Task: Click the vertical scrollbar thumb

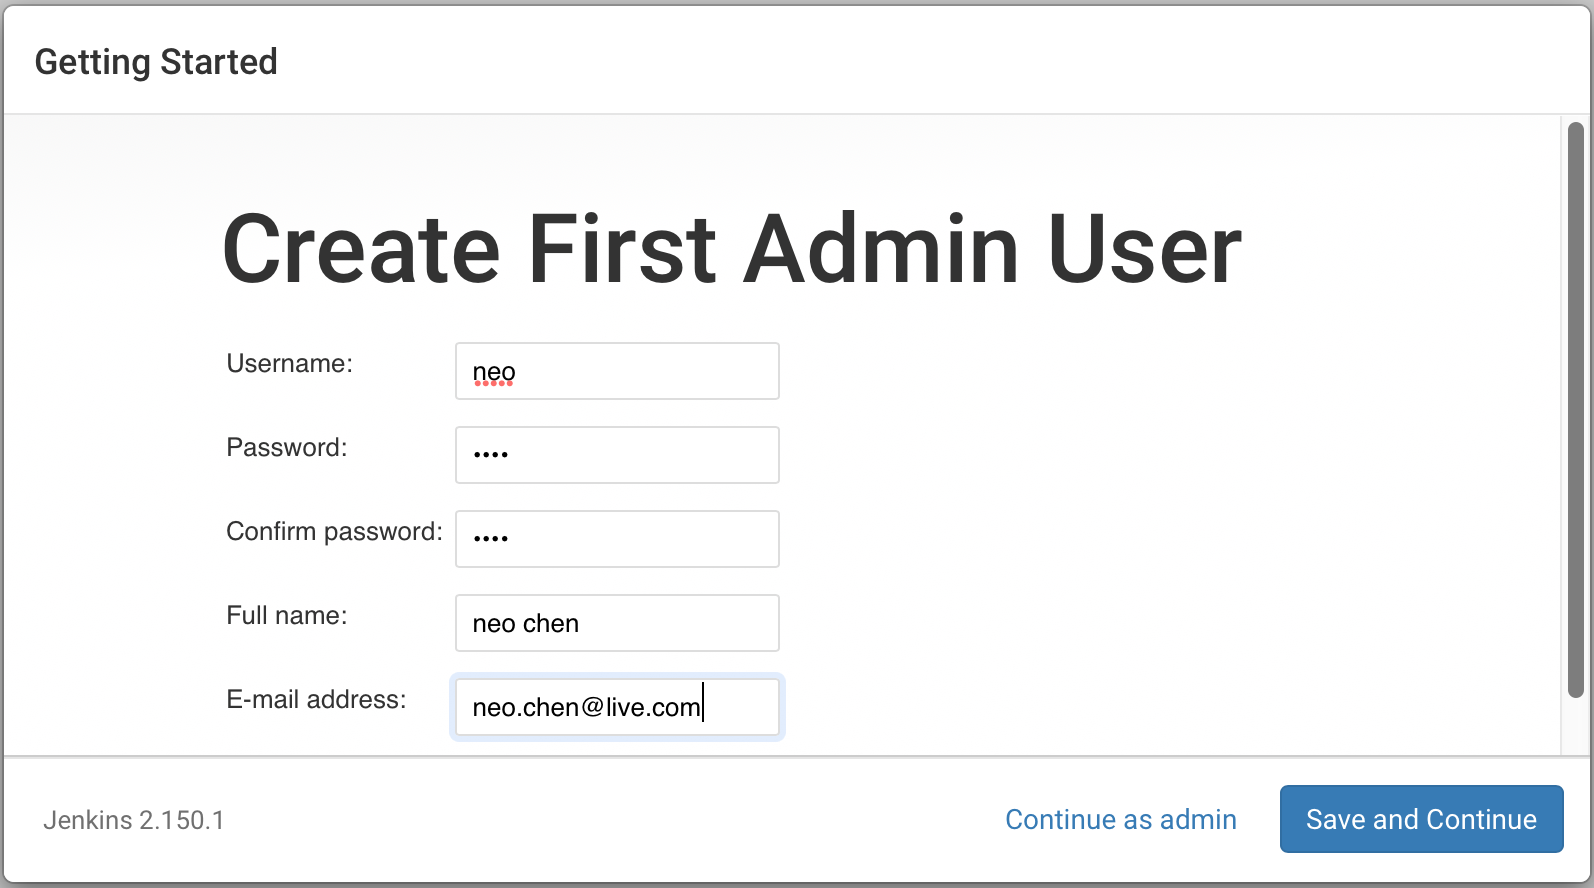Action: pyautogui.click(x=1575, y=409)
